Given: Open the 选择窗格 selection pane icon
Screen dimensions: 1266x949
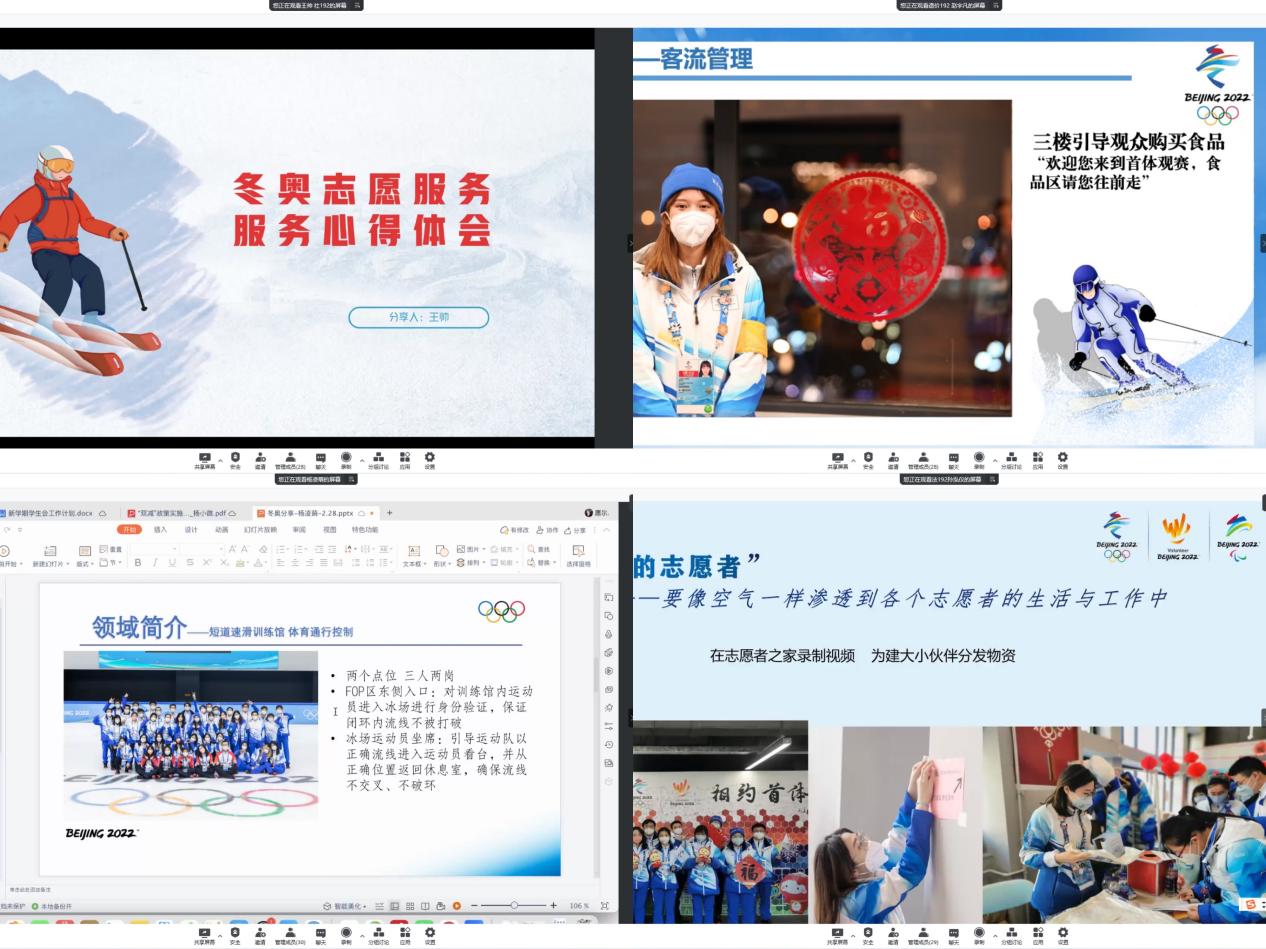Looking at the screenshot, I should (x=578, y=555).
